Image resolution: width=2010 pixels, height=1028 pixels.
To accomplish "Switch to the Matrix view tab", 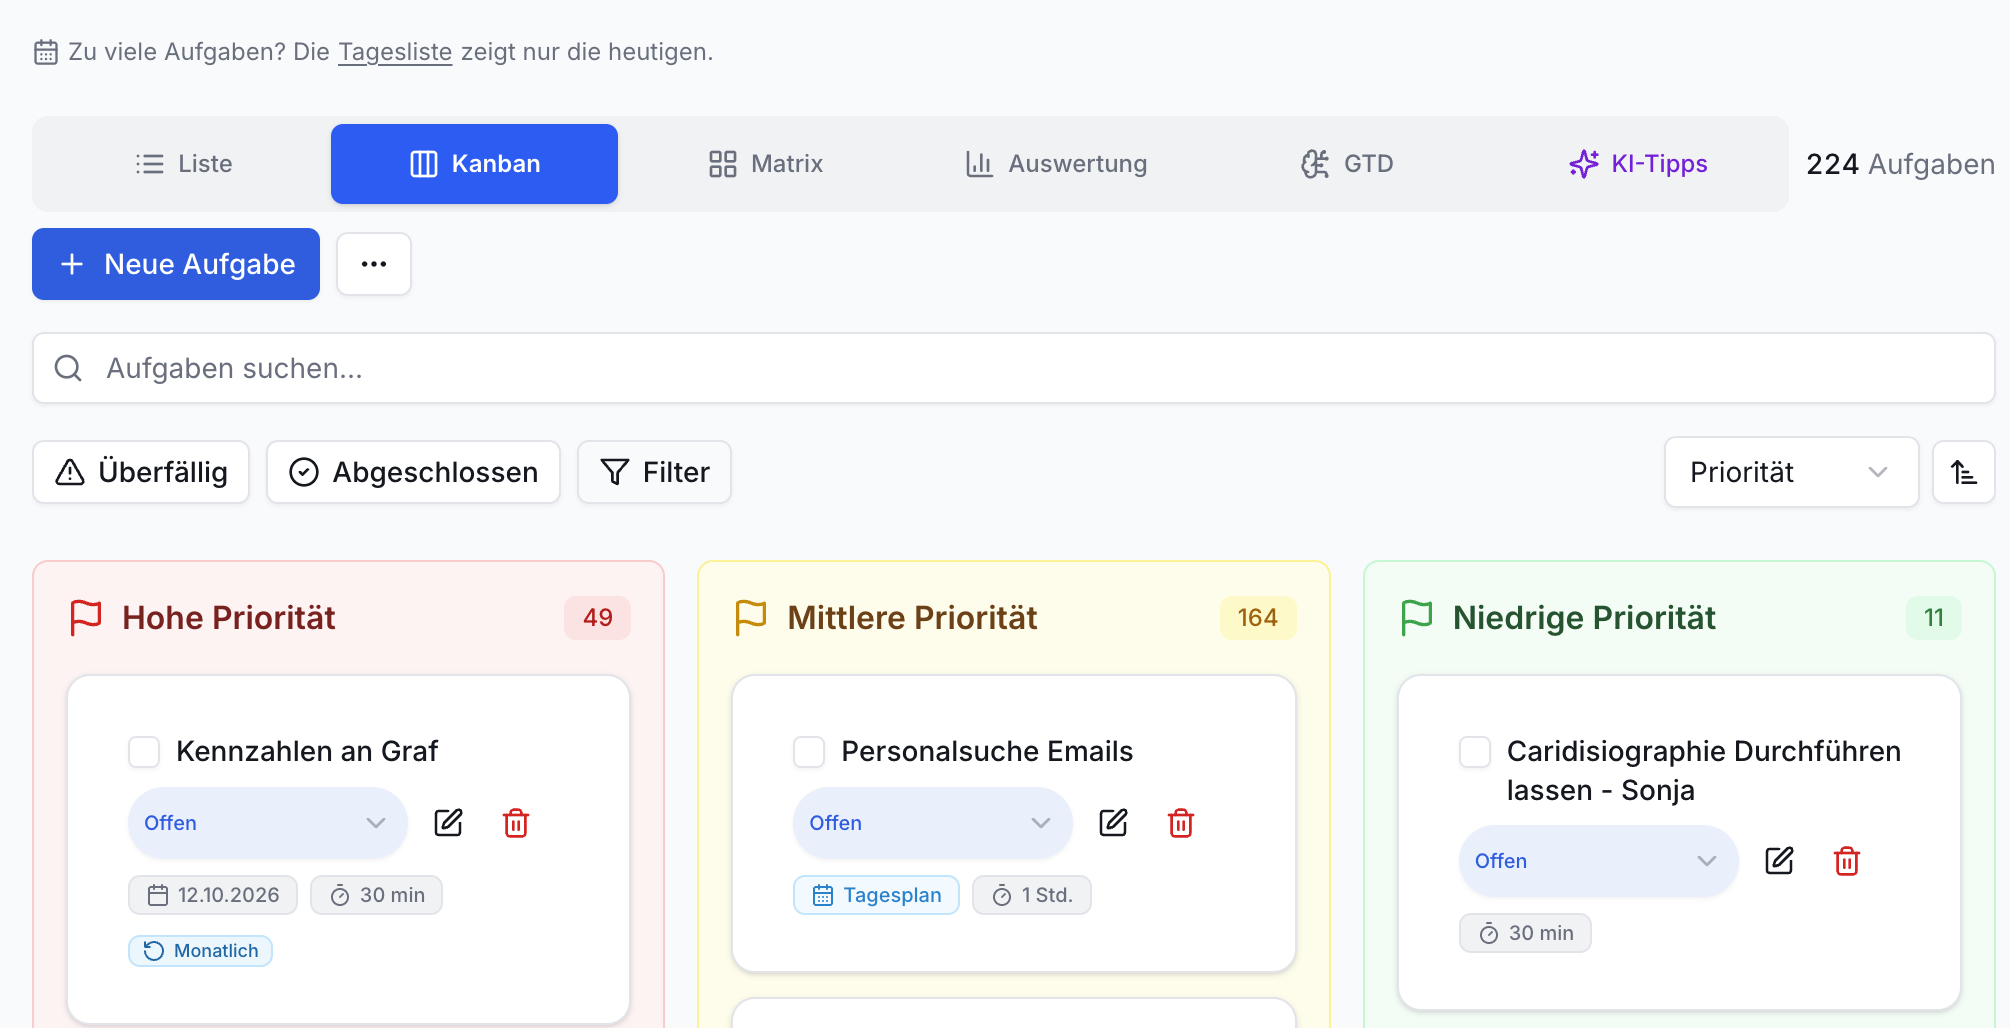I will coord(765,164).
